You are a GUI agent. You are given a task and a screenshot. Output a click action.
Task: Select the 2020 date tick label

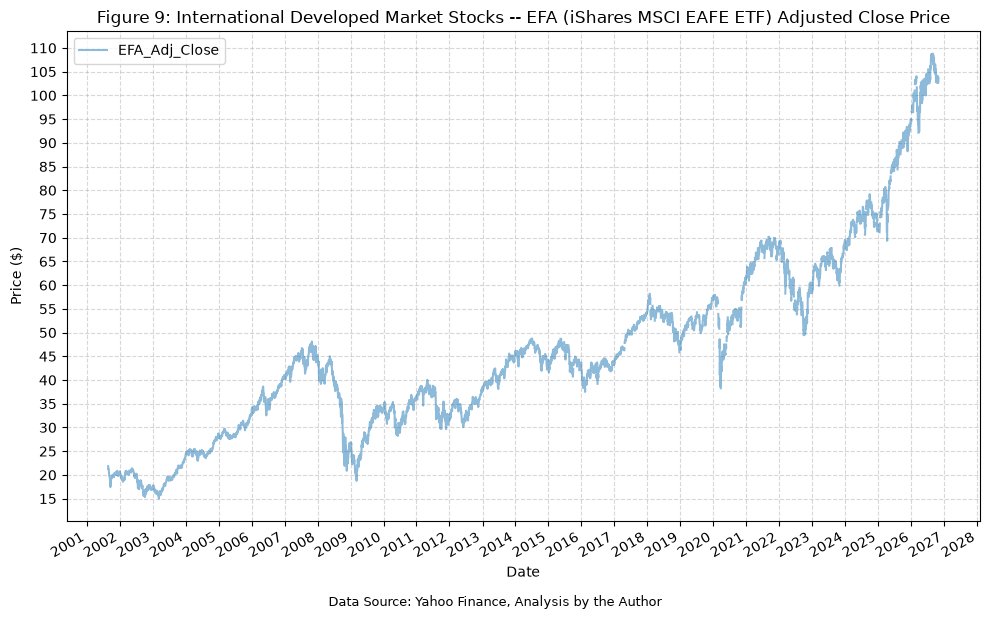pyautogui.click(x=693, y=543)
